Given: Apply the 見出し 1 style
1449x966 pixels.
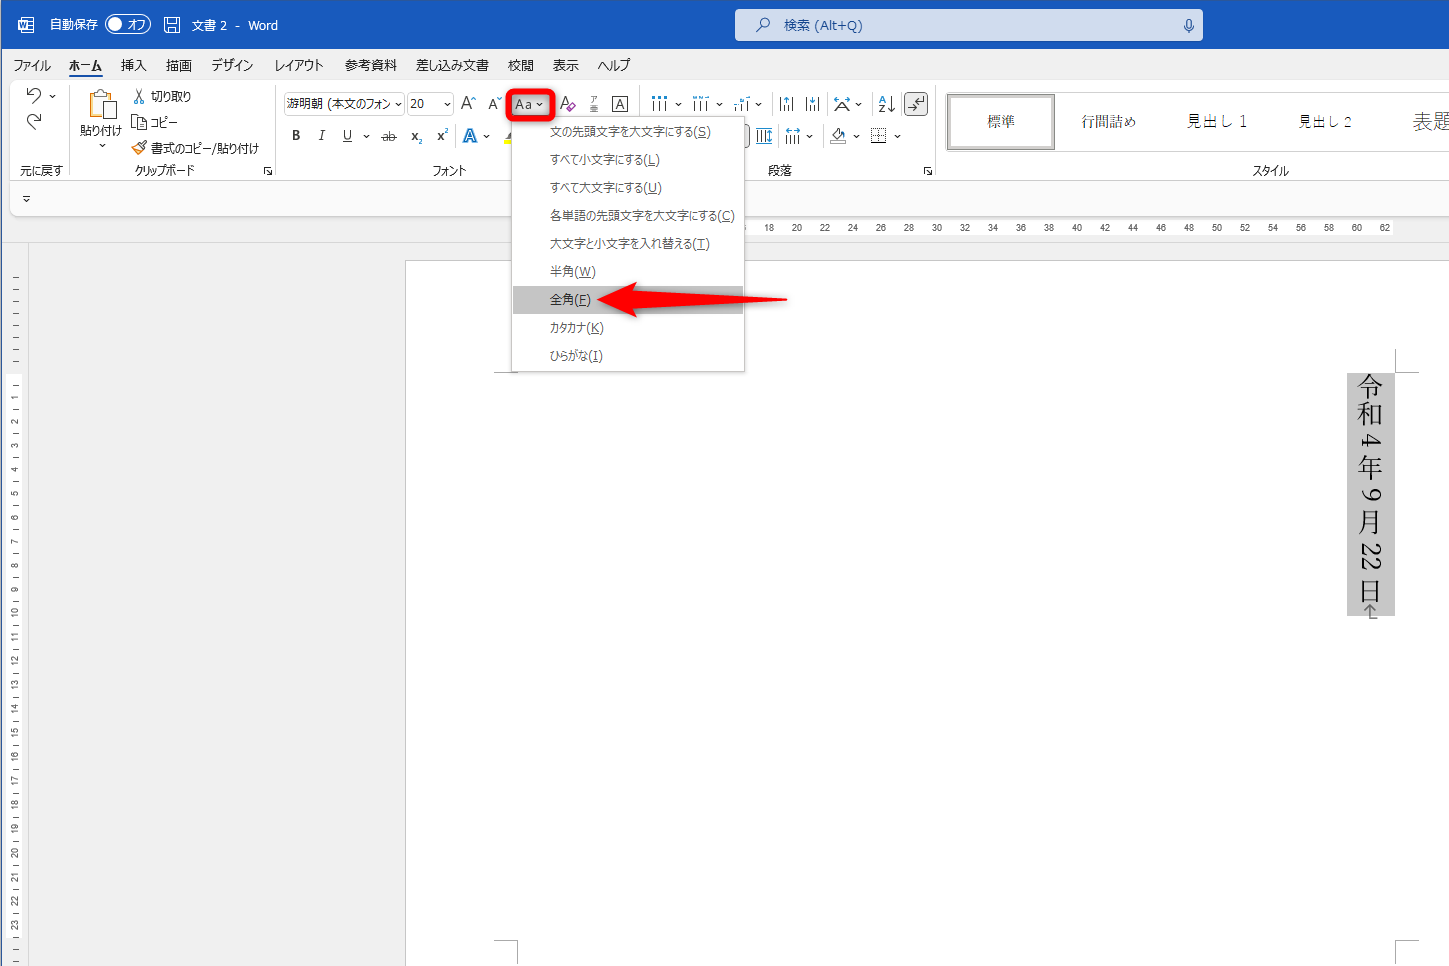Looking at the screenshot, I should click(1217, 121).
